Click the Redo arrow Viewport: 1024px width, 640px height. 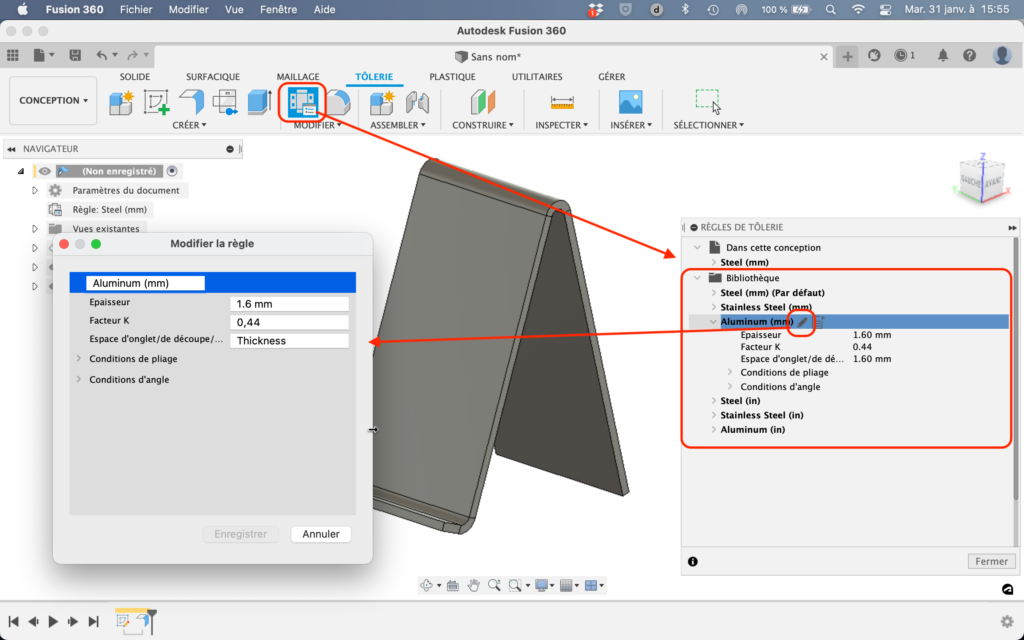(x=133, y=56)
